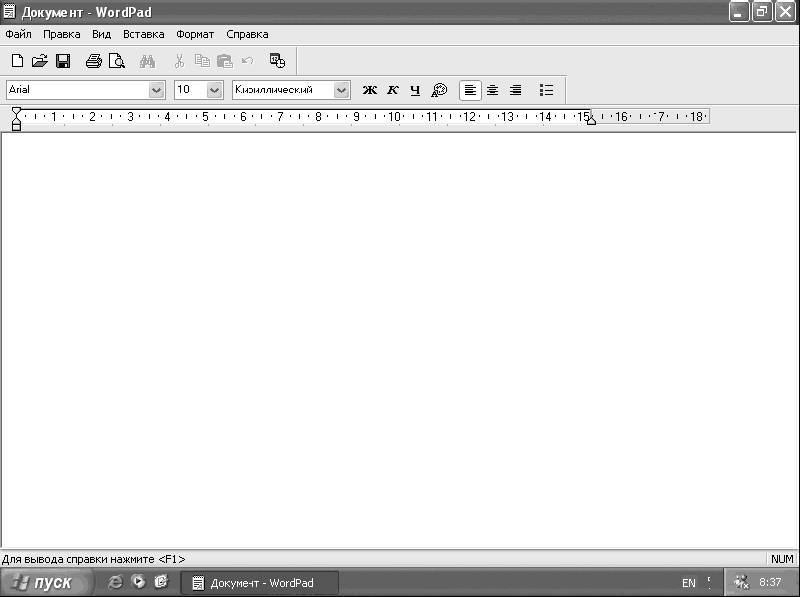Image resolution: width=800 pixels, height=597 pixels.
Task: Center-align the paragraph text
Action: (x=492, y=90)
